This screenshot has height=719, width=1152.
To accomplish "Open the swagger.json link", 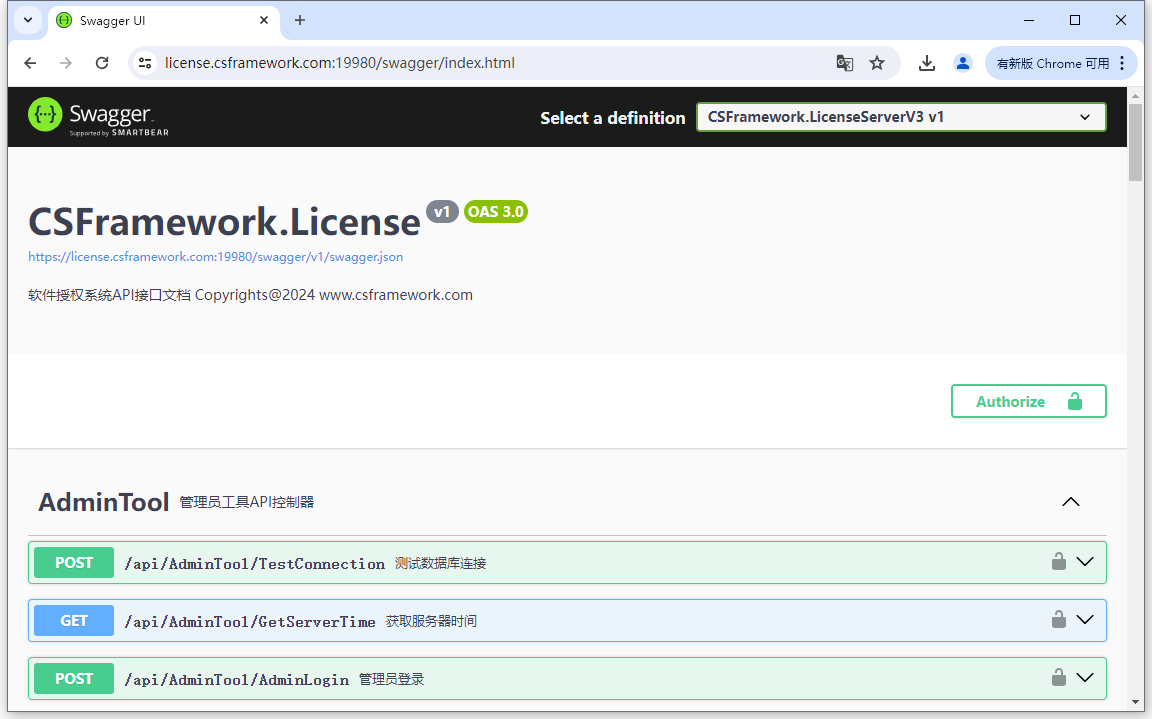I will point(215,257).
